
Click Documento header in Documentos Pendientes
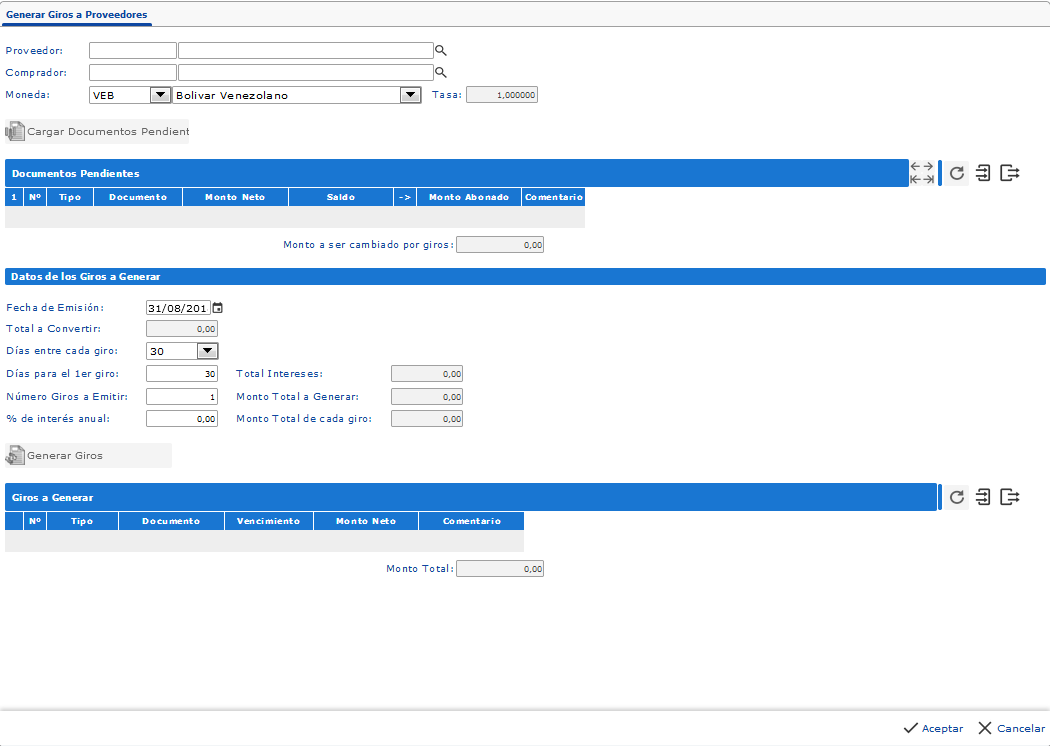click(x=138, y=197)
